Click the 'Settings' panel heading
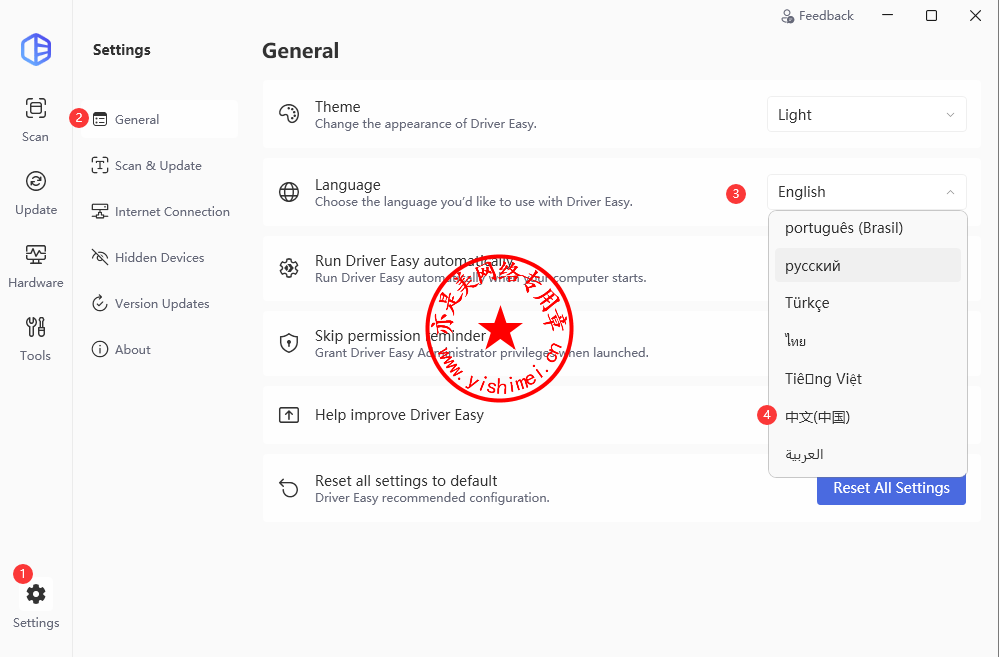This screenshot has height=657, width=999. pos(122,50)
